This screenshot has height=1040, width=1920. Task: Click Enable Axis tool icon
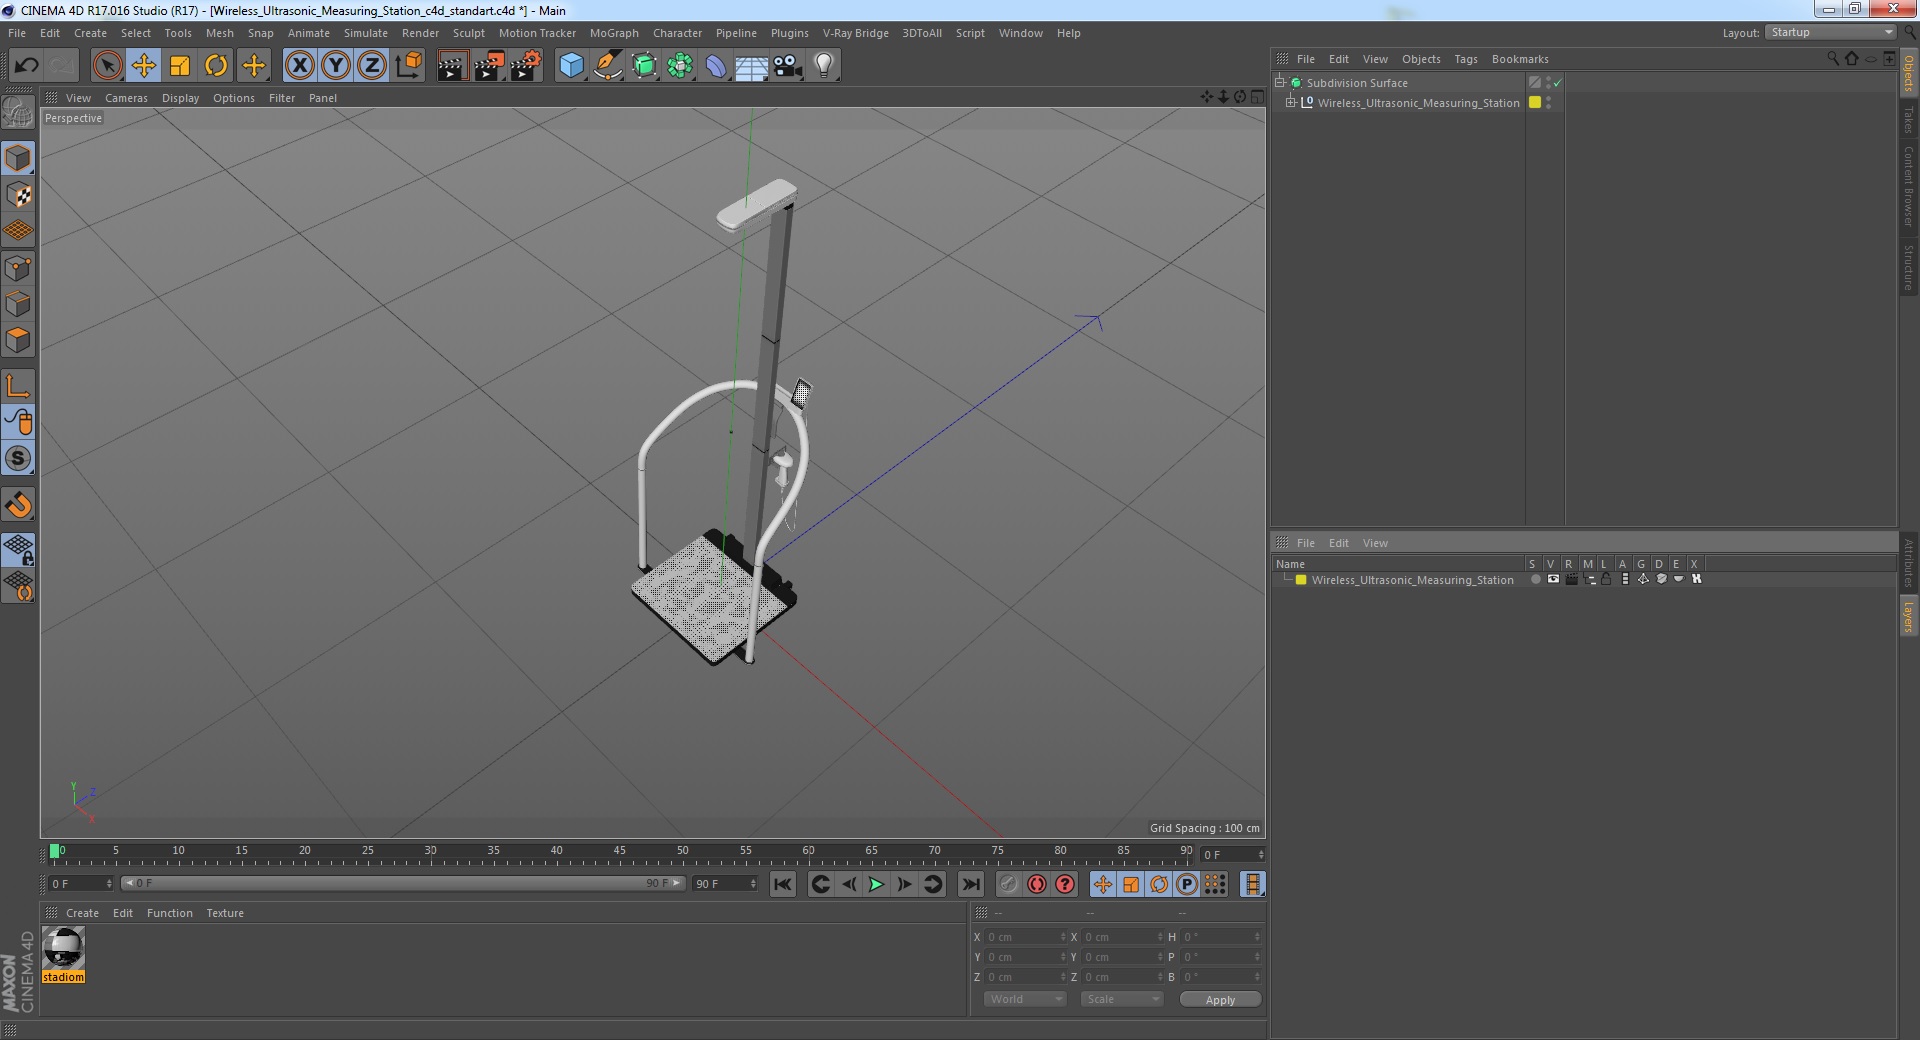point(18,386)
